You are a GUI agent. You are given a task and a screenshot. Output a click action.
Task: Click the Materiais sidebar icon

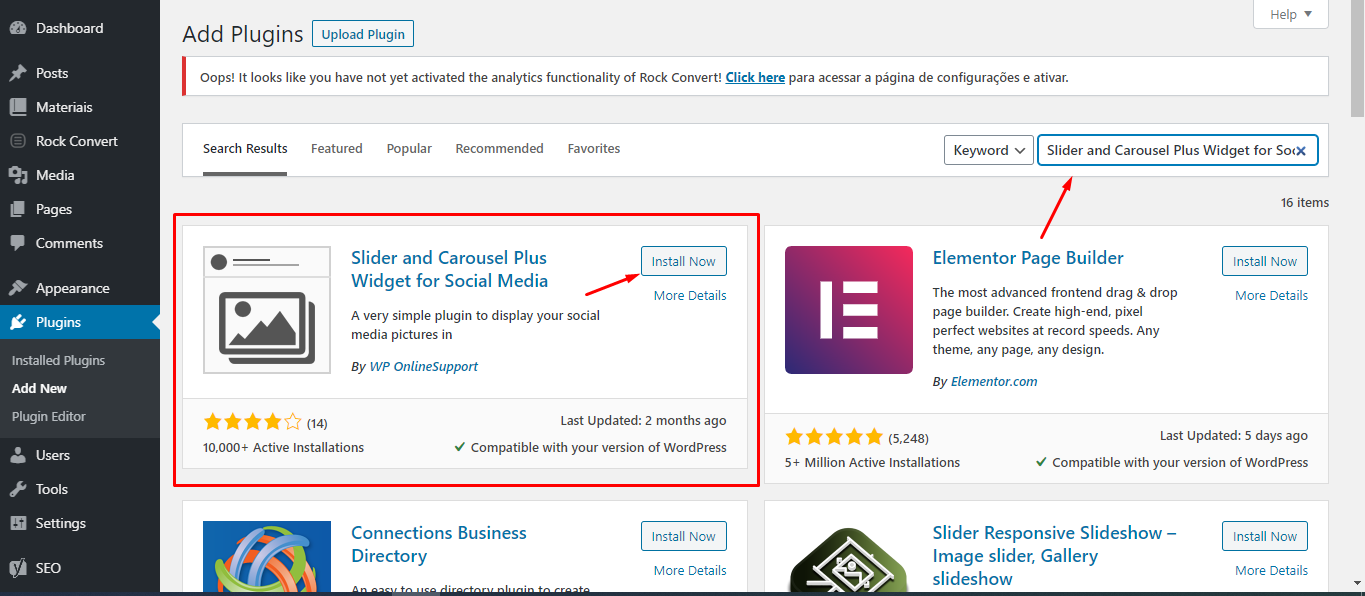(x=18, y=107)
